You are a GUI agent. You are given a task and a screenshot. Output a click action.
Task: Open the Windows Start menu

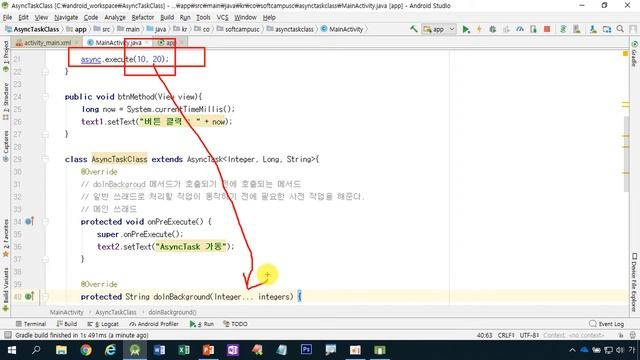tap(11, 350)
